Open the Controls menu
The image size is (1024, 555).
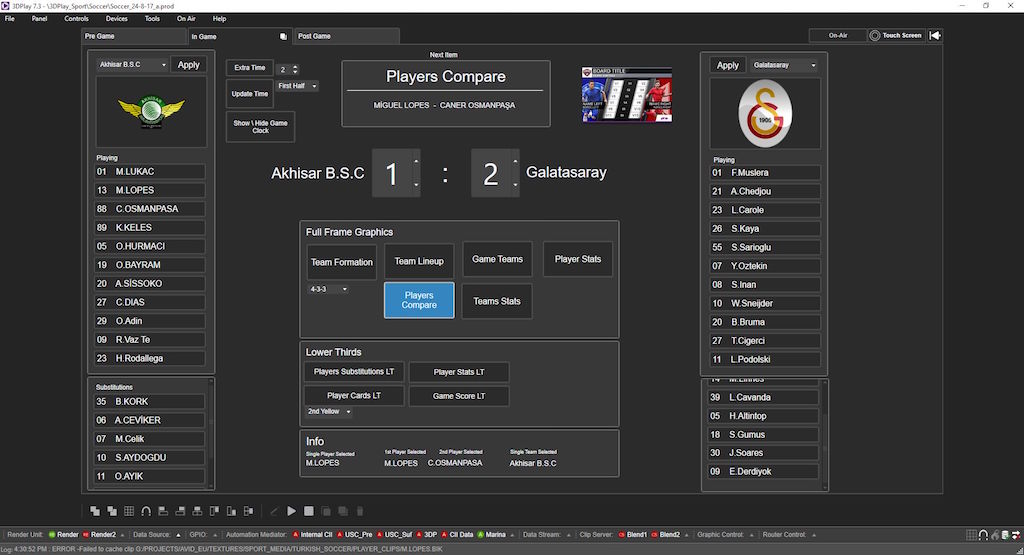coord(76,18)
